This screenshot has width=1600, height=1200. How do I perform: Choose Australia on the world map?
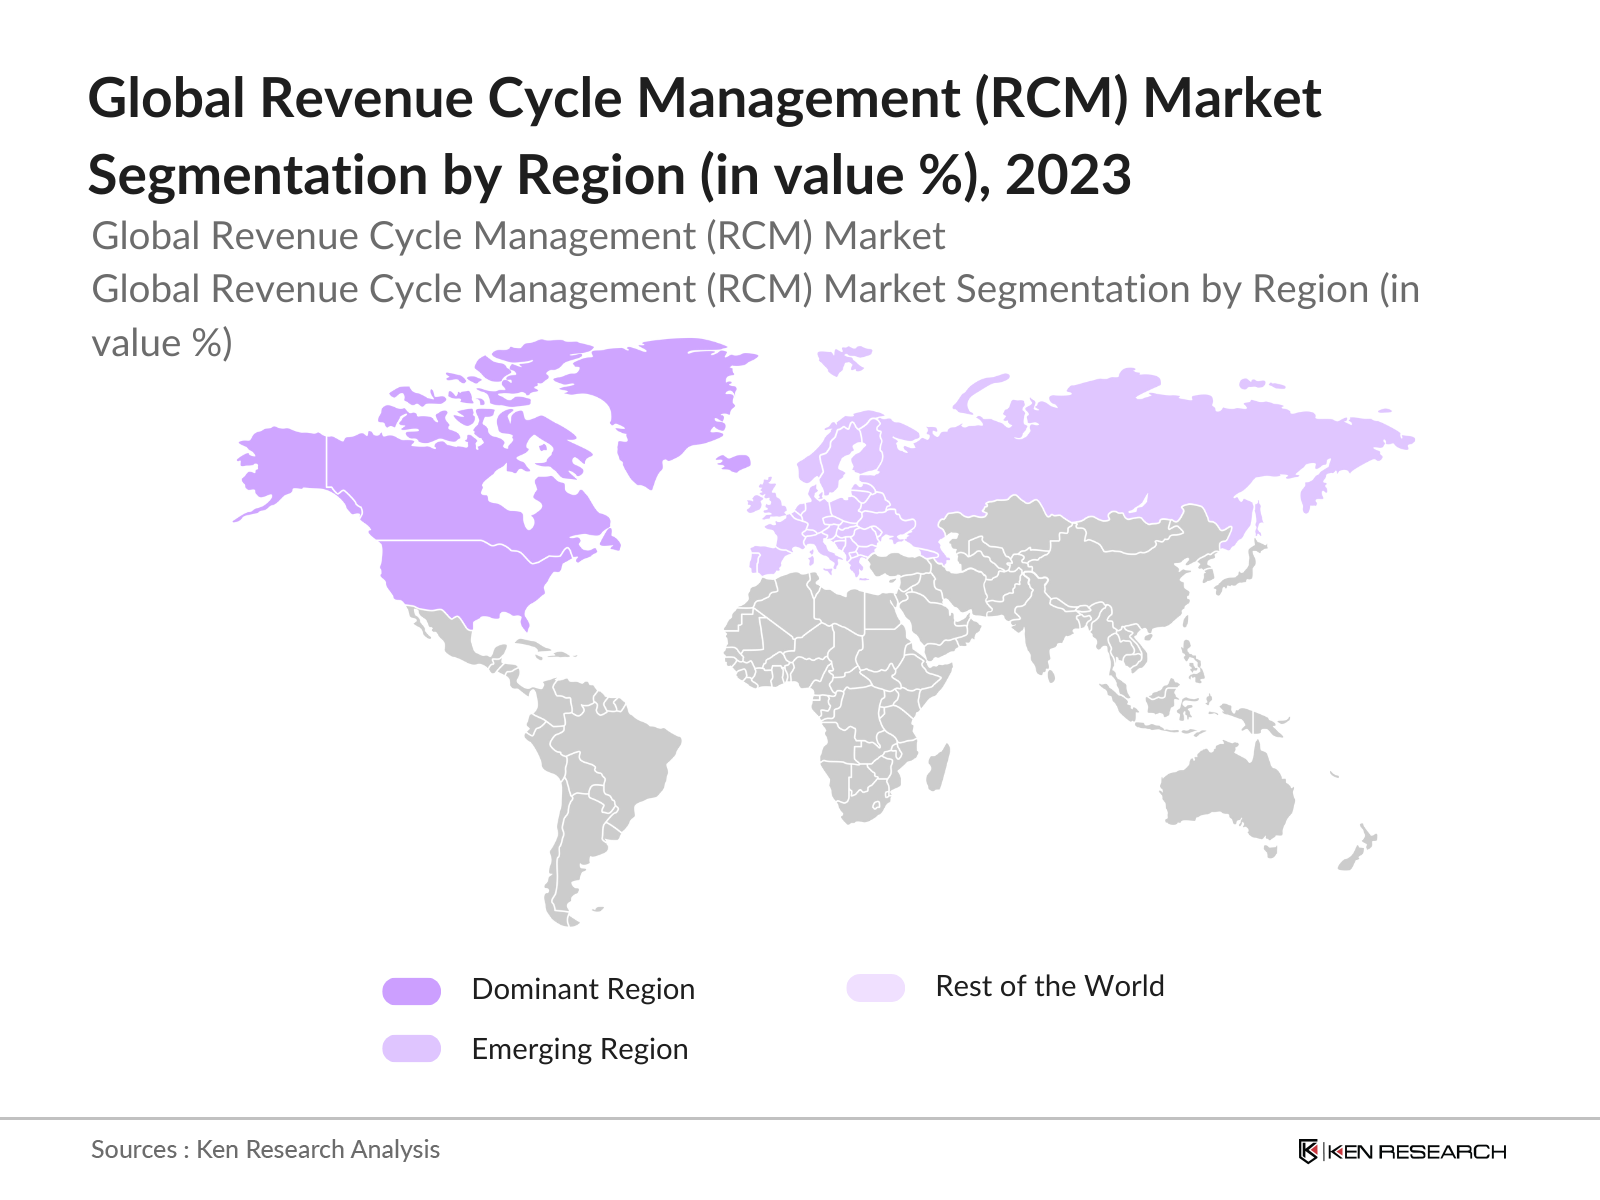1225,790
